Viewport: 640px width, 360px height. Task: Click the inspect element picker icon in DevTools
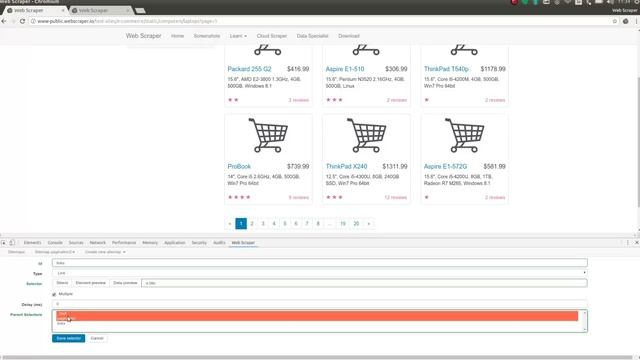tap(4, 242)
